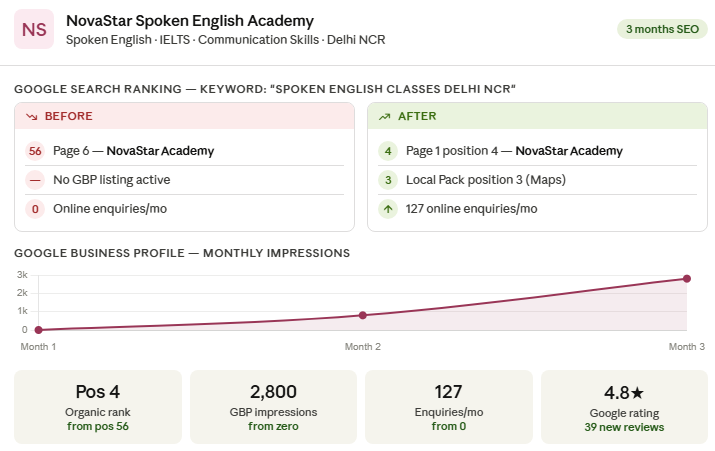Click the green 4 position badge
The width and height of the screenshot is (715, 451).
(388, 151)
